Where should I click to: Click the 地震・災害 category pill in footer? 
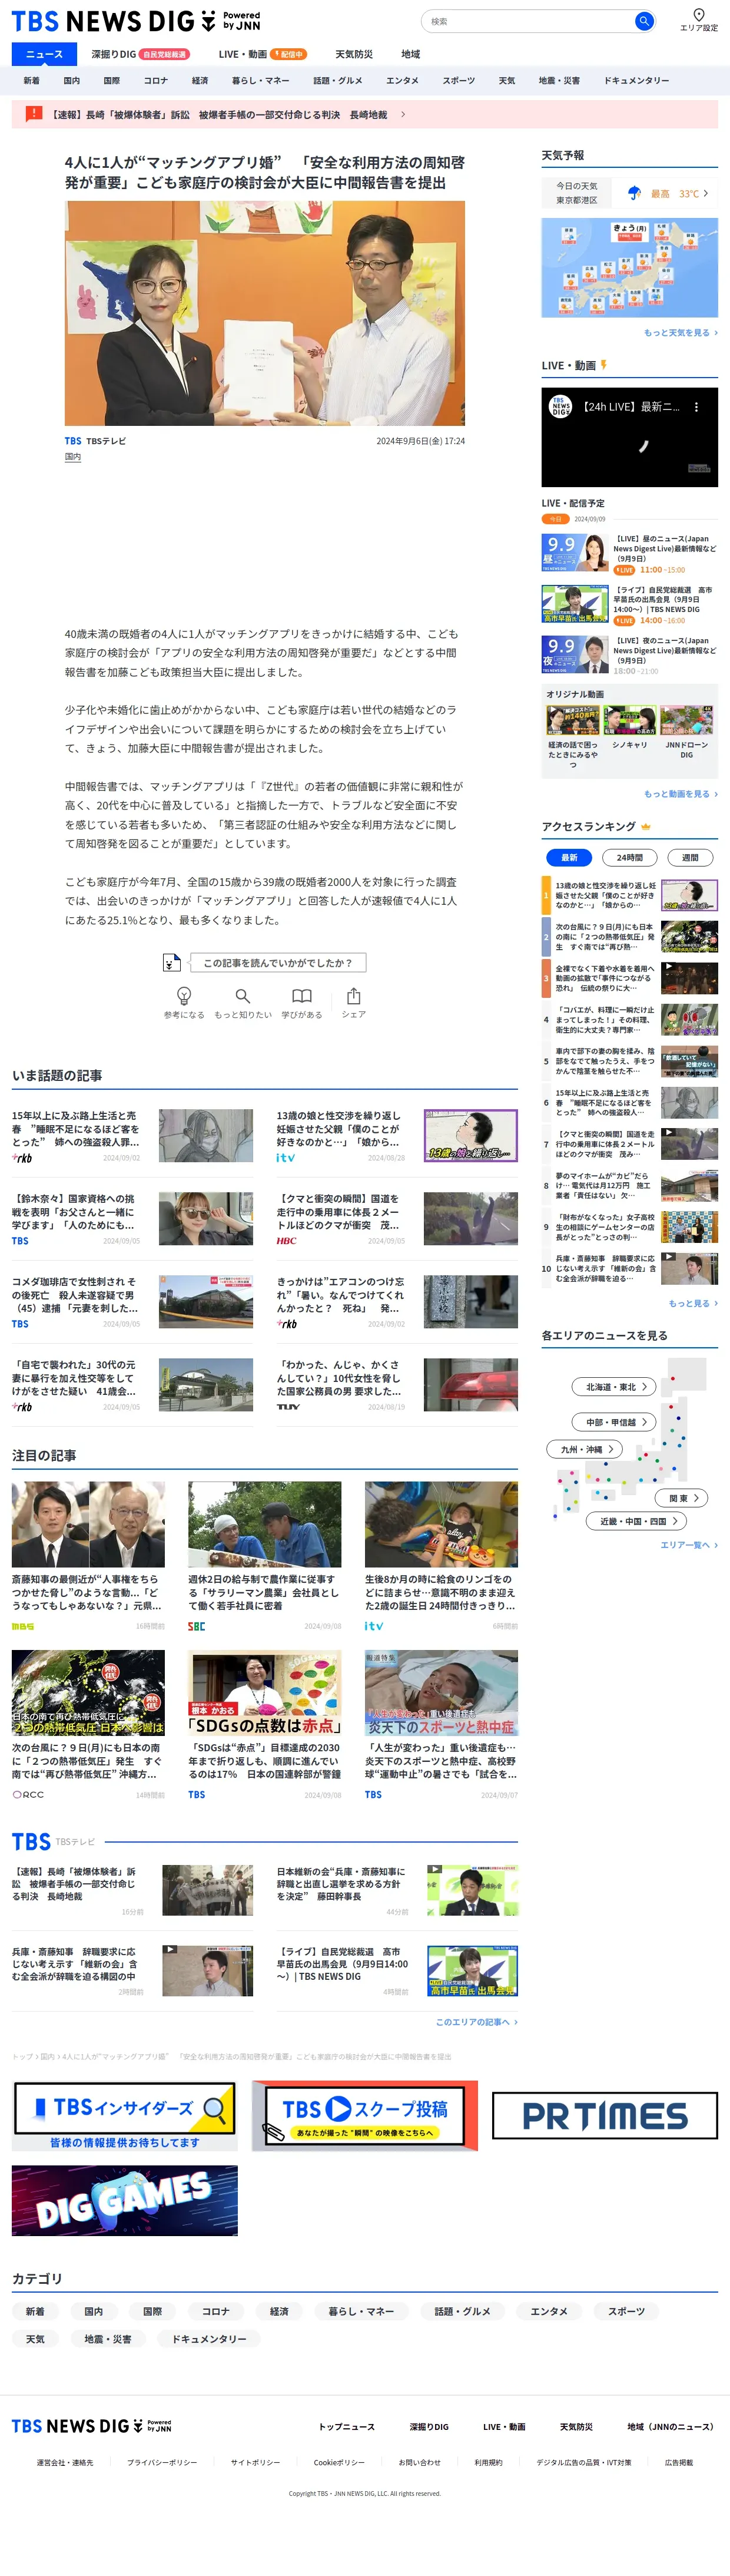click(107, 2339)
